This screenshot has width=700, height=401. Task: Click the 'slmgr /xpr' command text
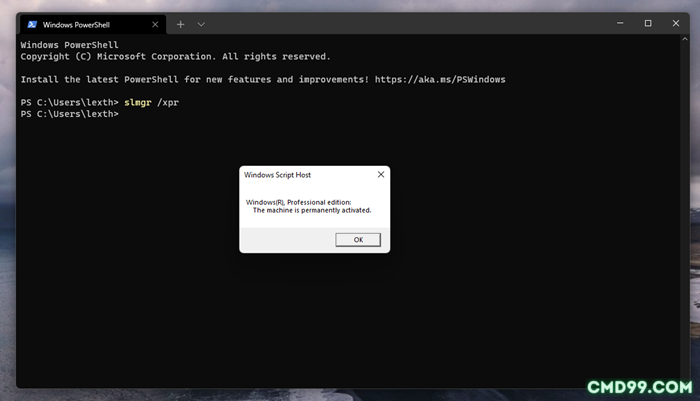tap(151, 102)
